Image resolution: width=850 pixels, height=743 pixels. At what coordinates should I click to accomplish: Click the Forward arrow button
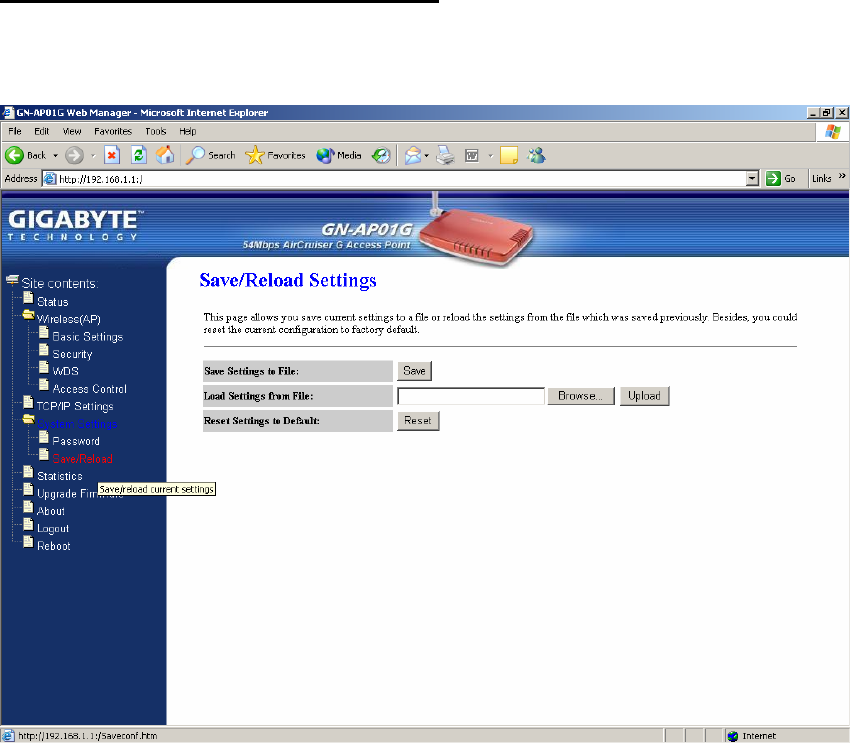pos(74,156)
